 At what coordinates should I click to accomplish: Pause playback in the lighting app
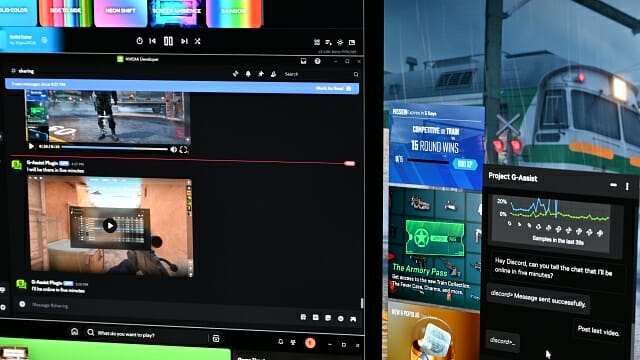168,41
